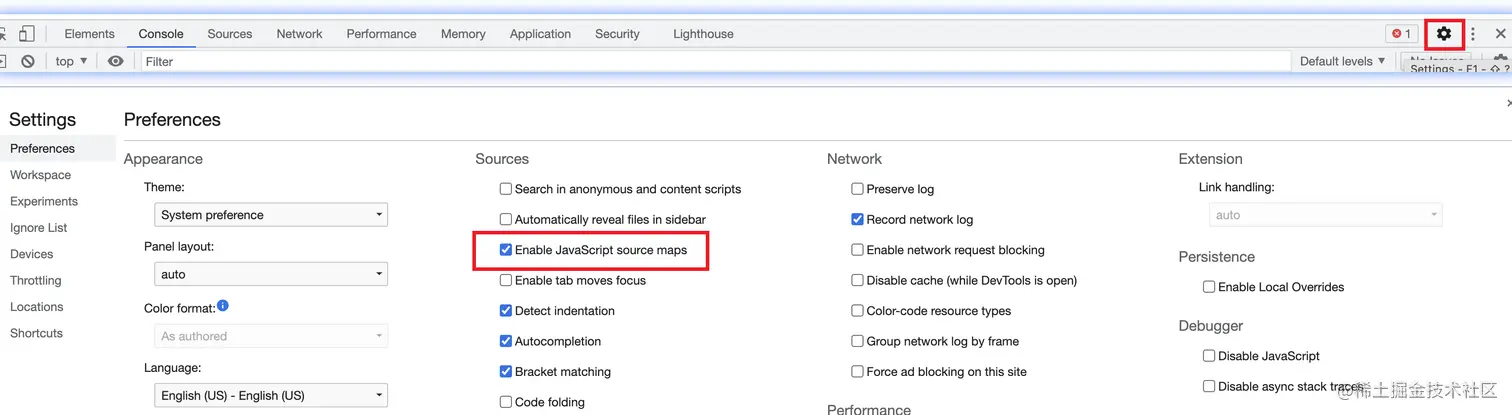Image resolution: width=1512 pixels, height=415 pixels.
Task: Open DevTools settings gear icon
Action: pyautogui.click(x=1443, y=34)
